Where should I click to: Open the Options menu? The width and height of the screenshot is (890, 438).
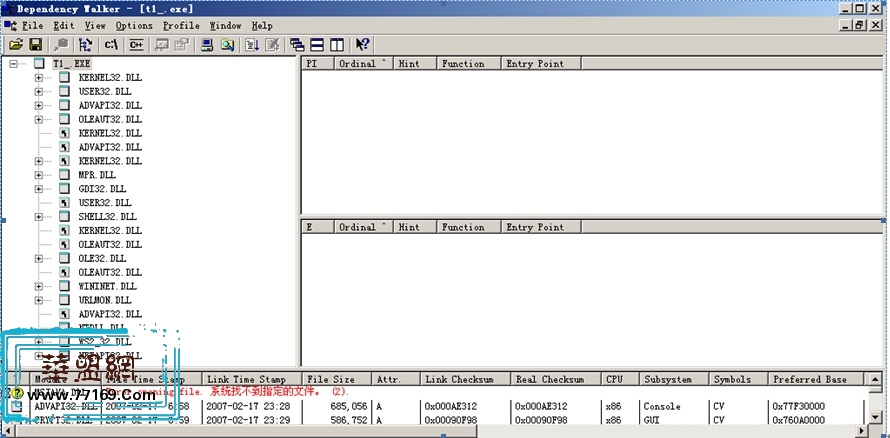pos(134,25)
